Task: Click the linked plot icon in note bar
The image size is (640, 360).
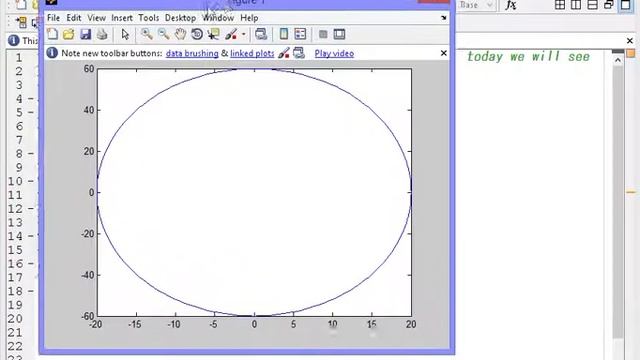Action: point(299,53)
